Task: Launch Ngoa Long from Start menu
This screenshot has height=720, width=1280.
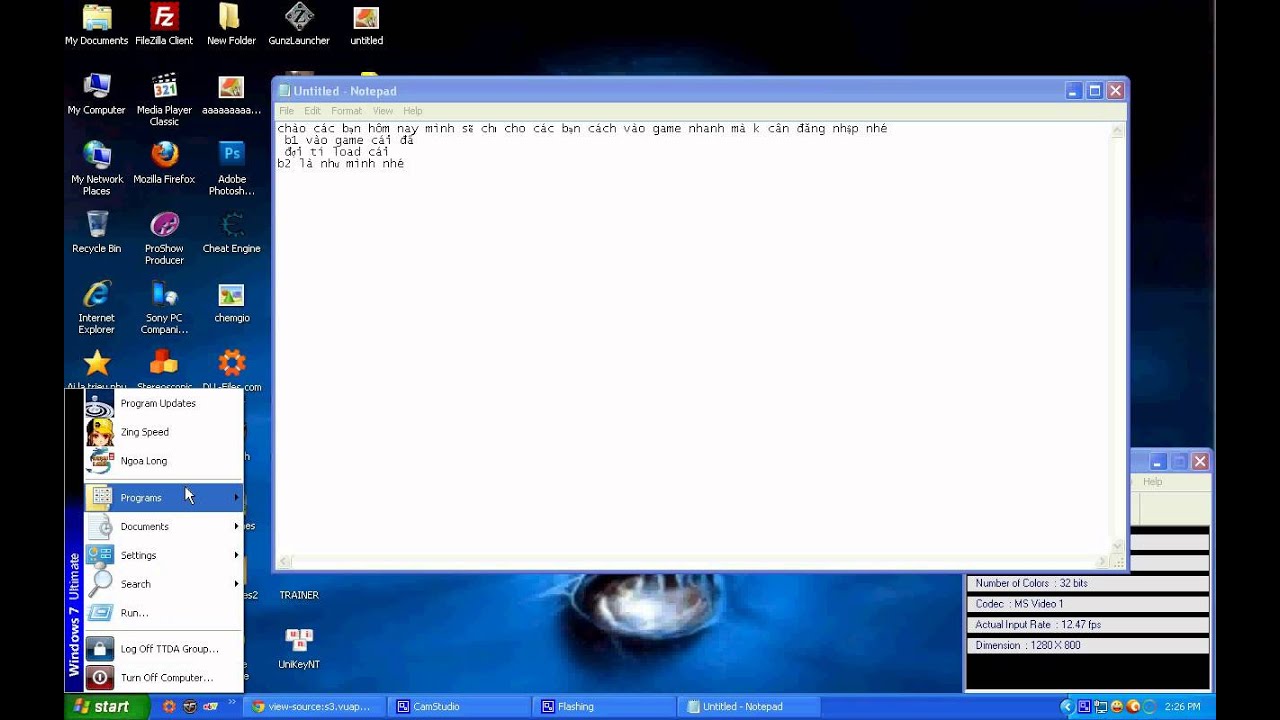Action: pos(164,461)
